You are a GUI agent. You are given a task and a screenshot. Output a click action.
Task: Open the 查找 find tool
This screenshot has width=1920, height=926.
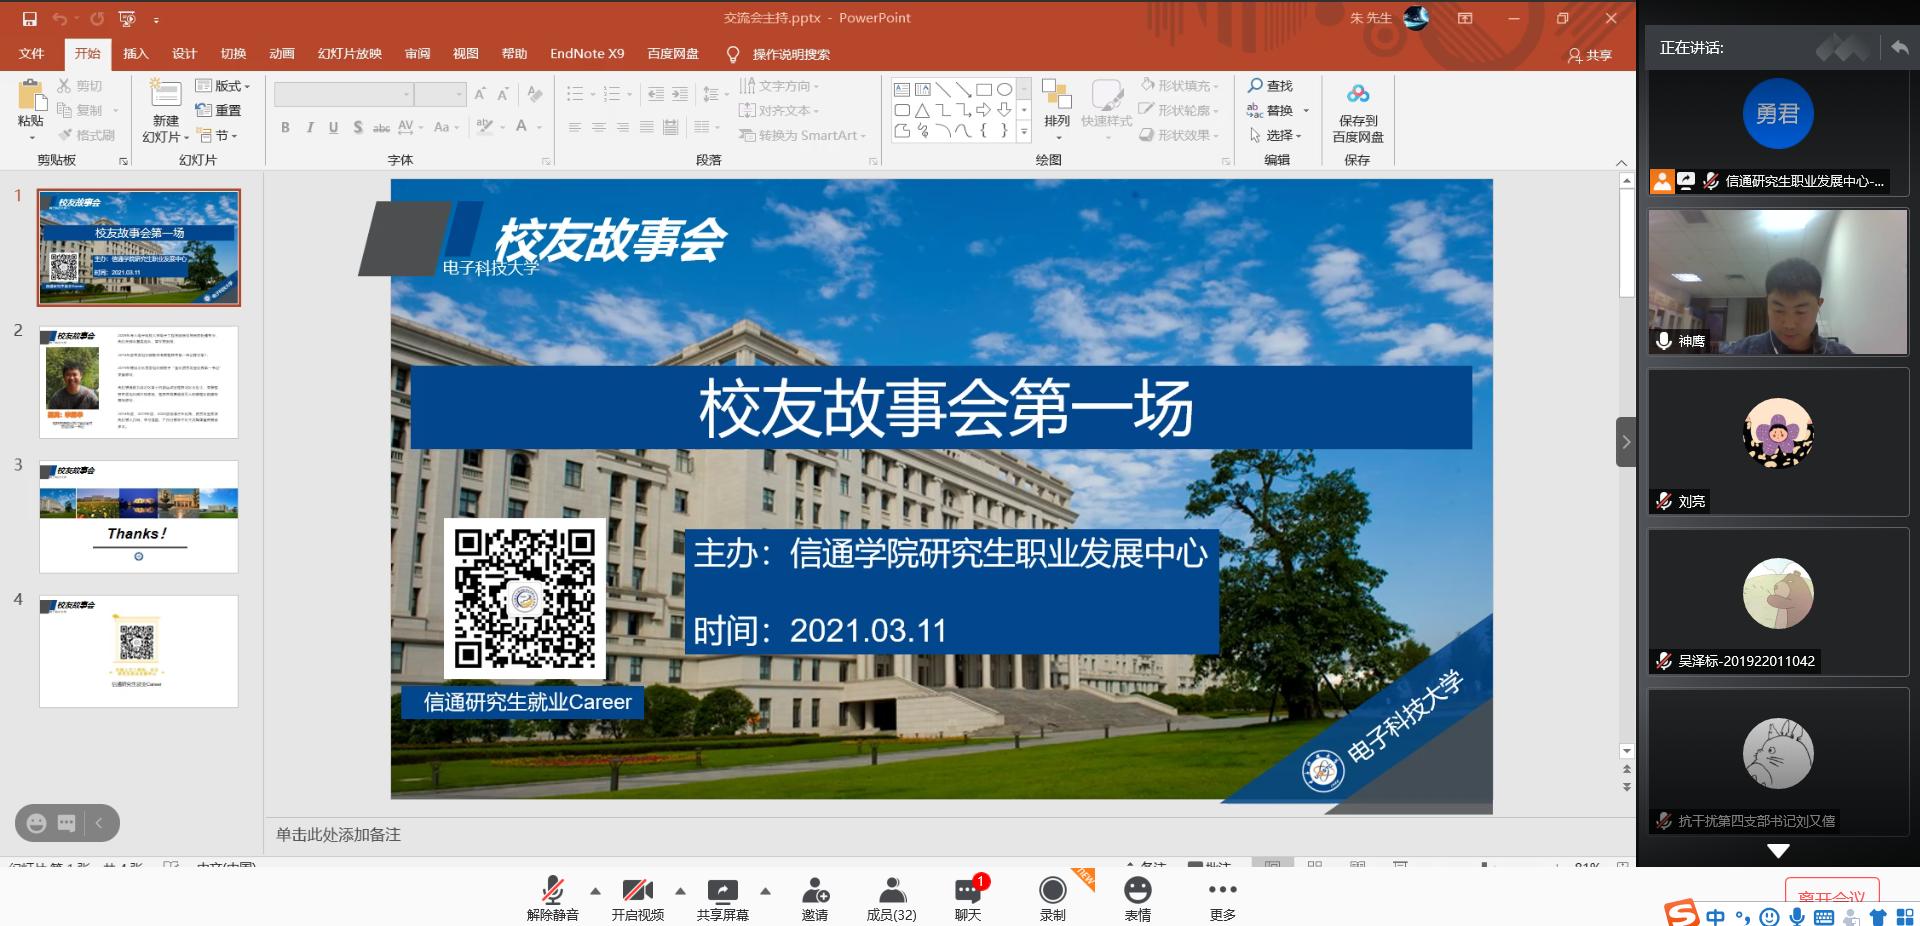tap(1270, 86)
